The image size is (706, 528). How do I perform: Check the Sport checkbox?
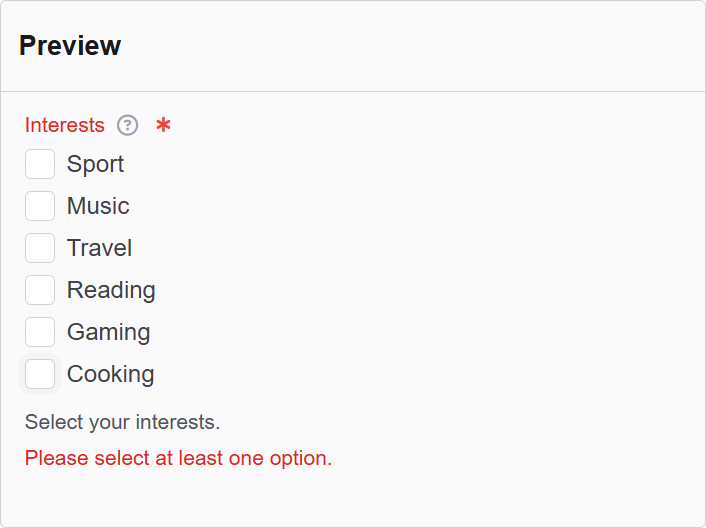click(x=40, y=164)
